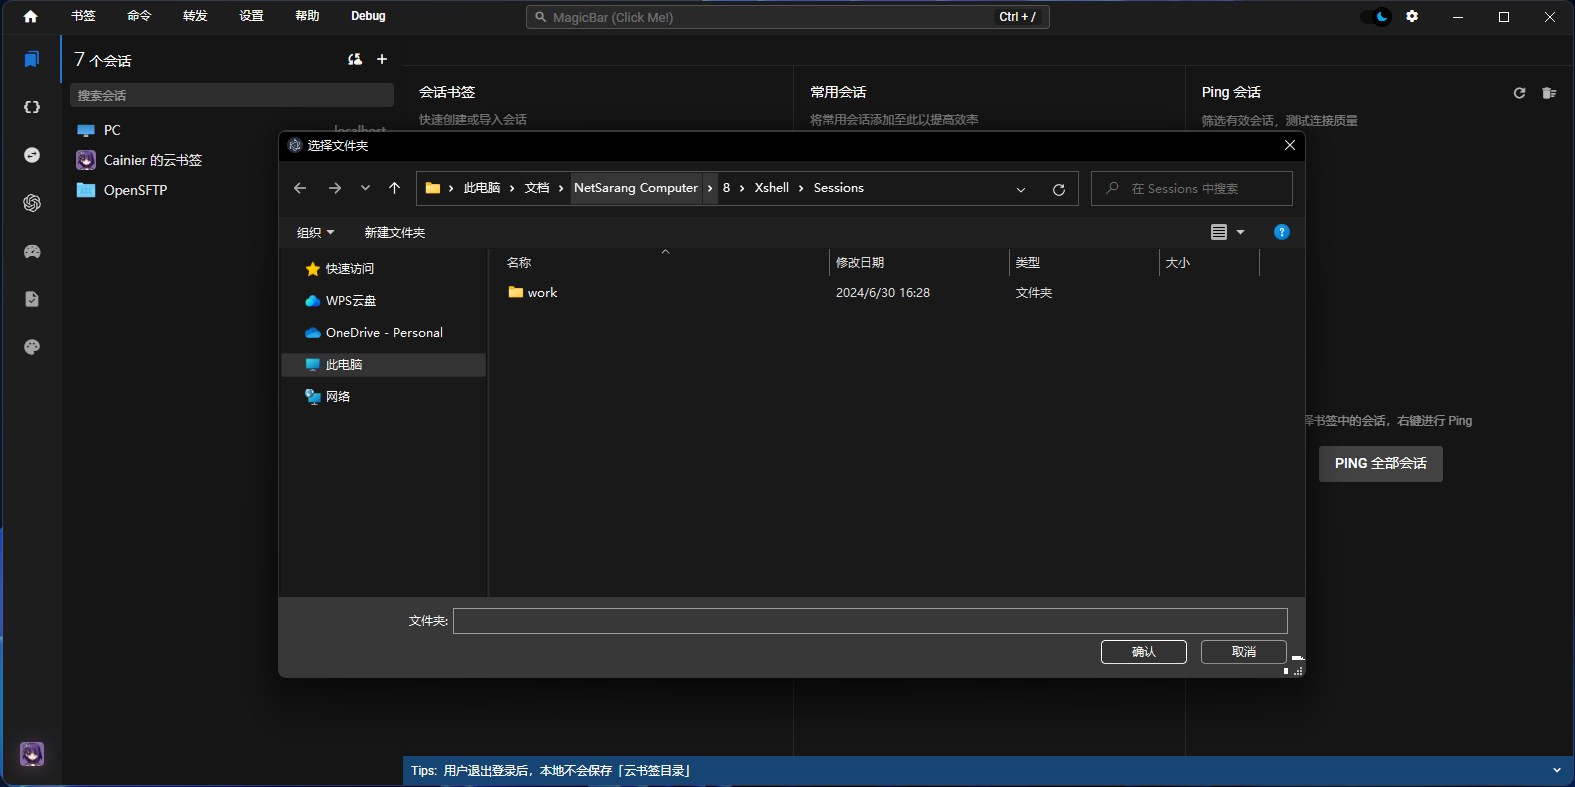This screenshot has height=787, width=1575.
Task: Open the Debug menu
Action: (368, 16)
